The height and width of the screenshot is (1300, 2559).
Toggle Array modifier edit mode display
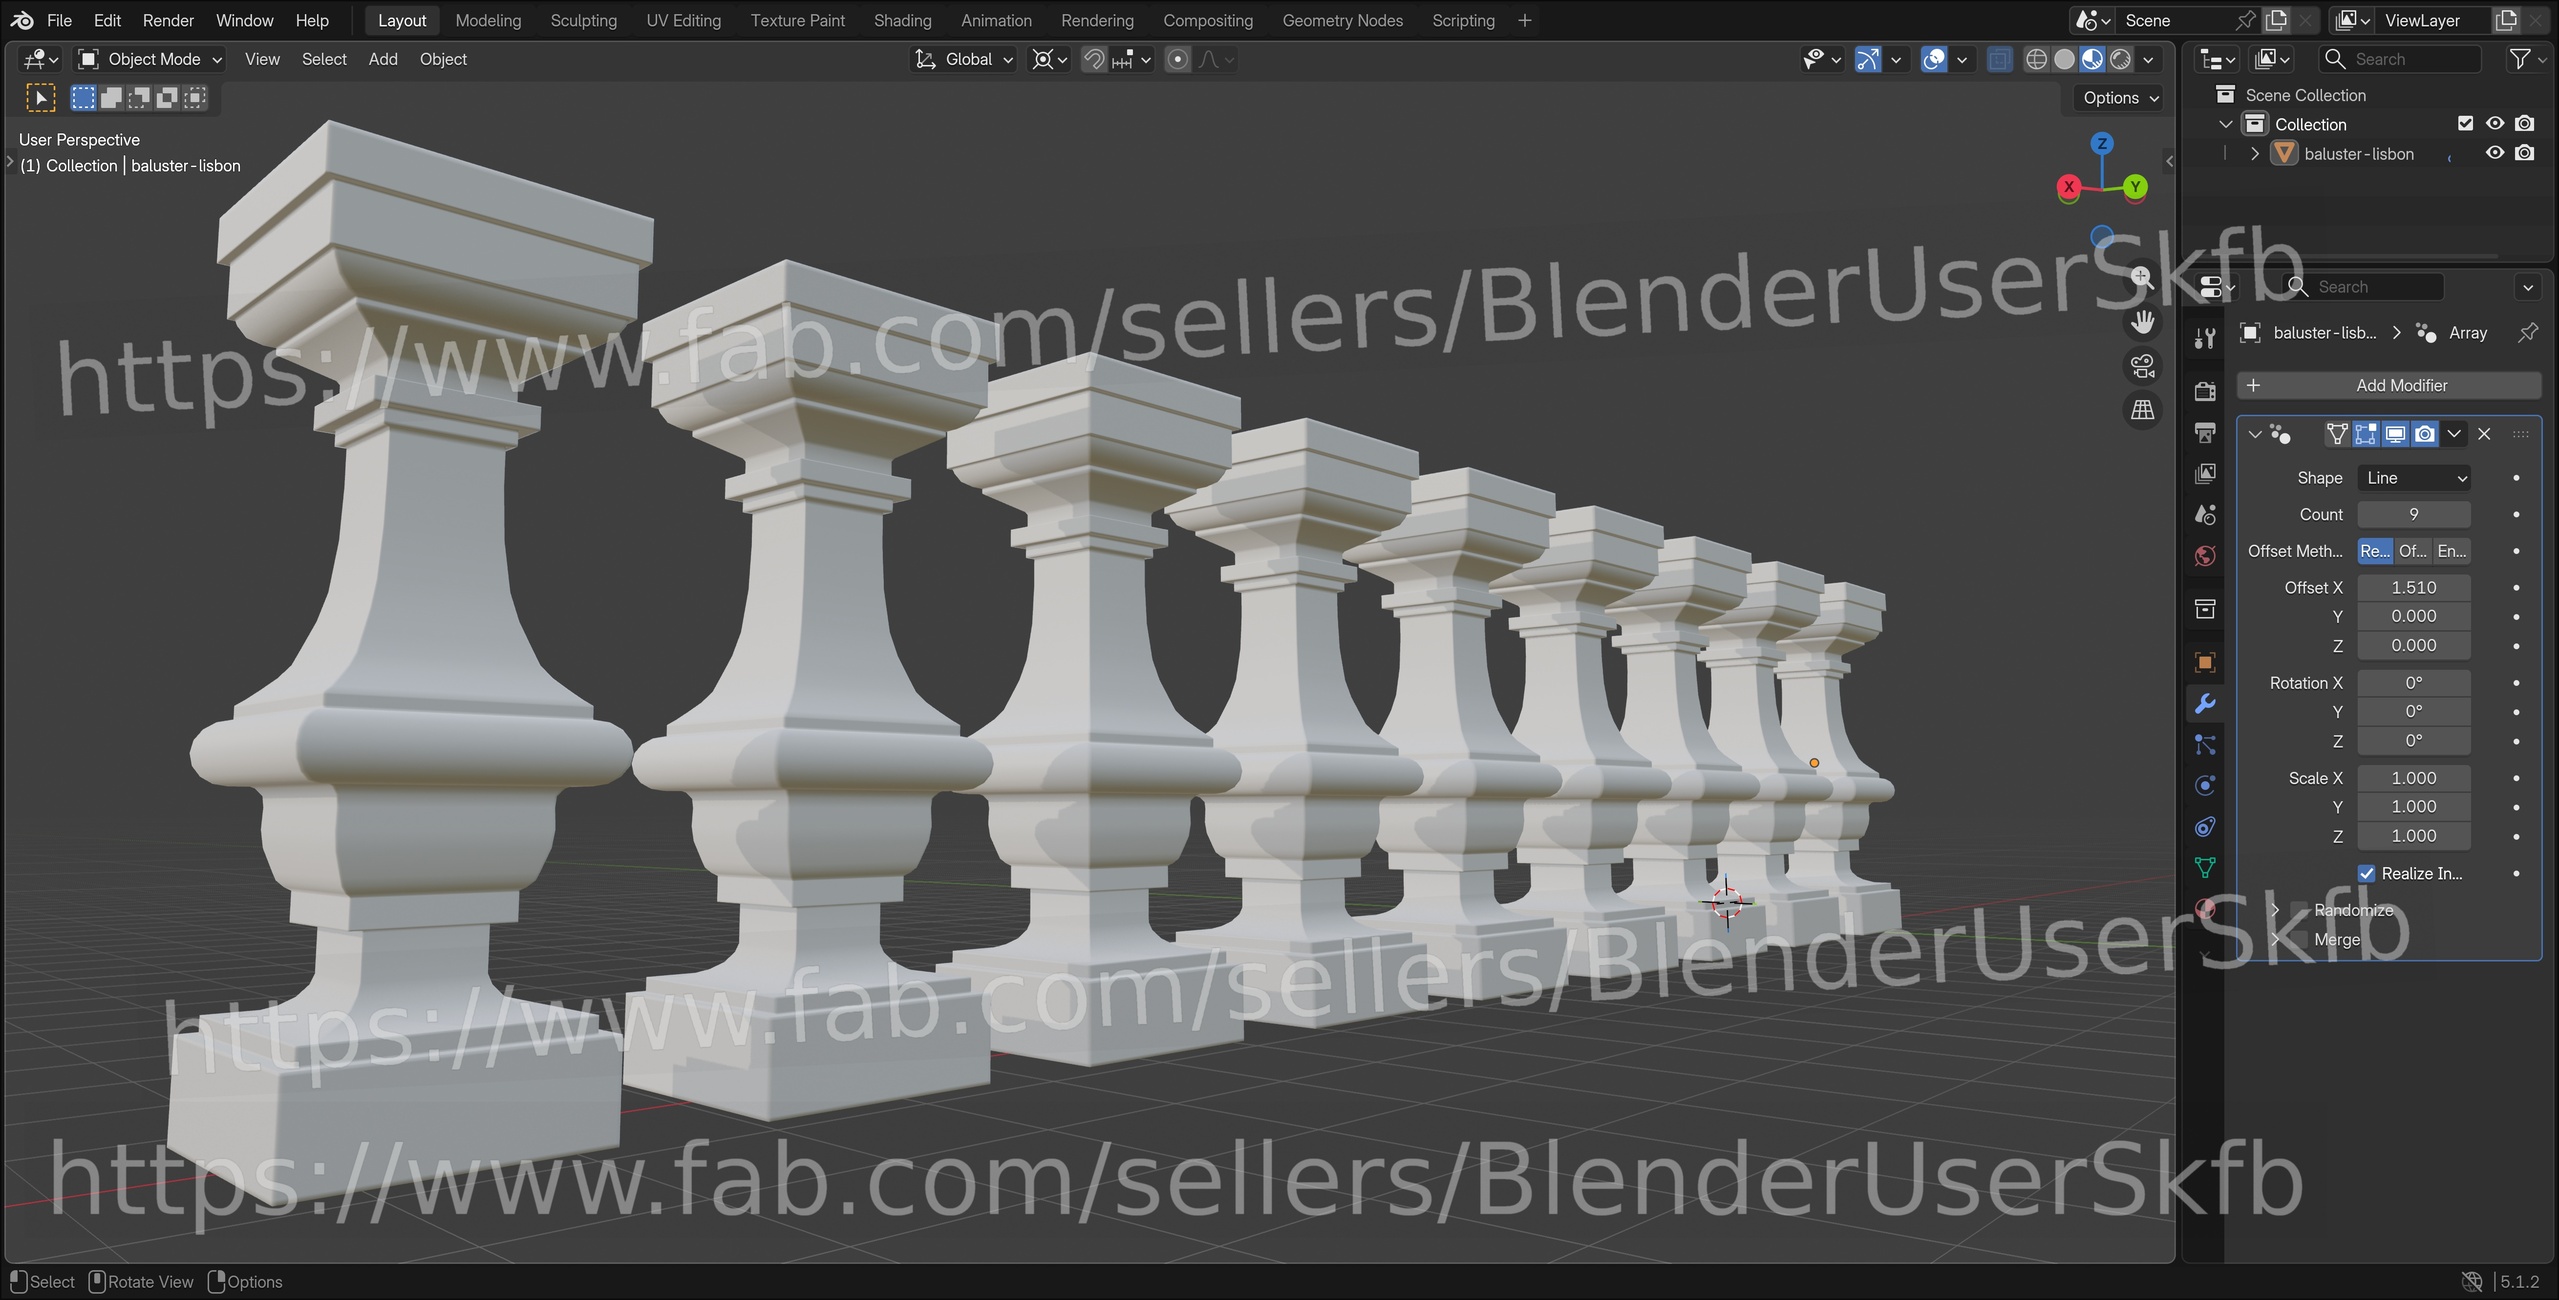click(x=2366, y=434)
